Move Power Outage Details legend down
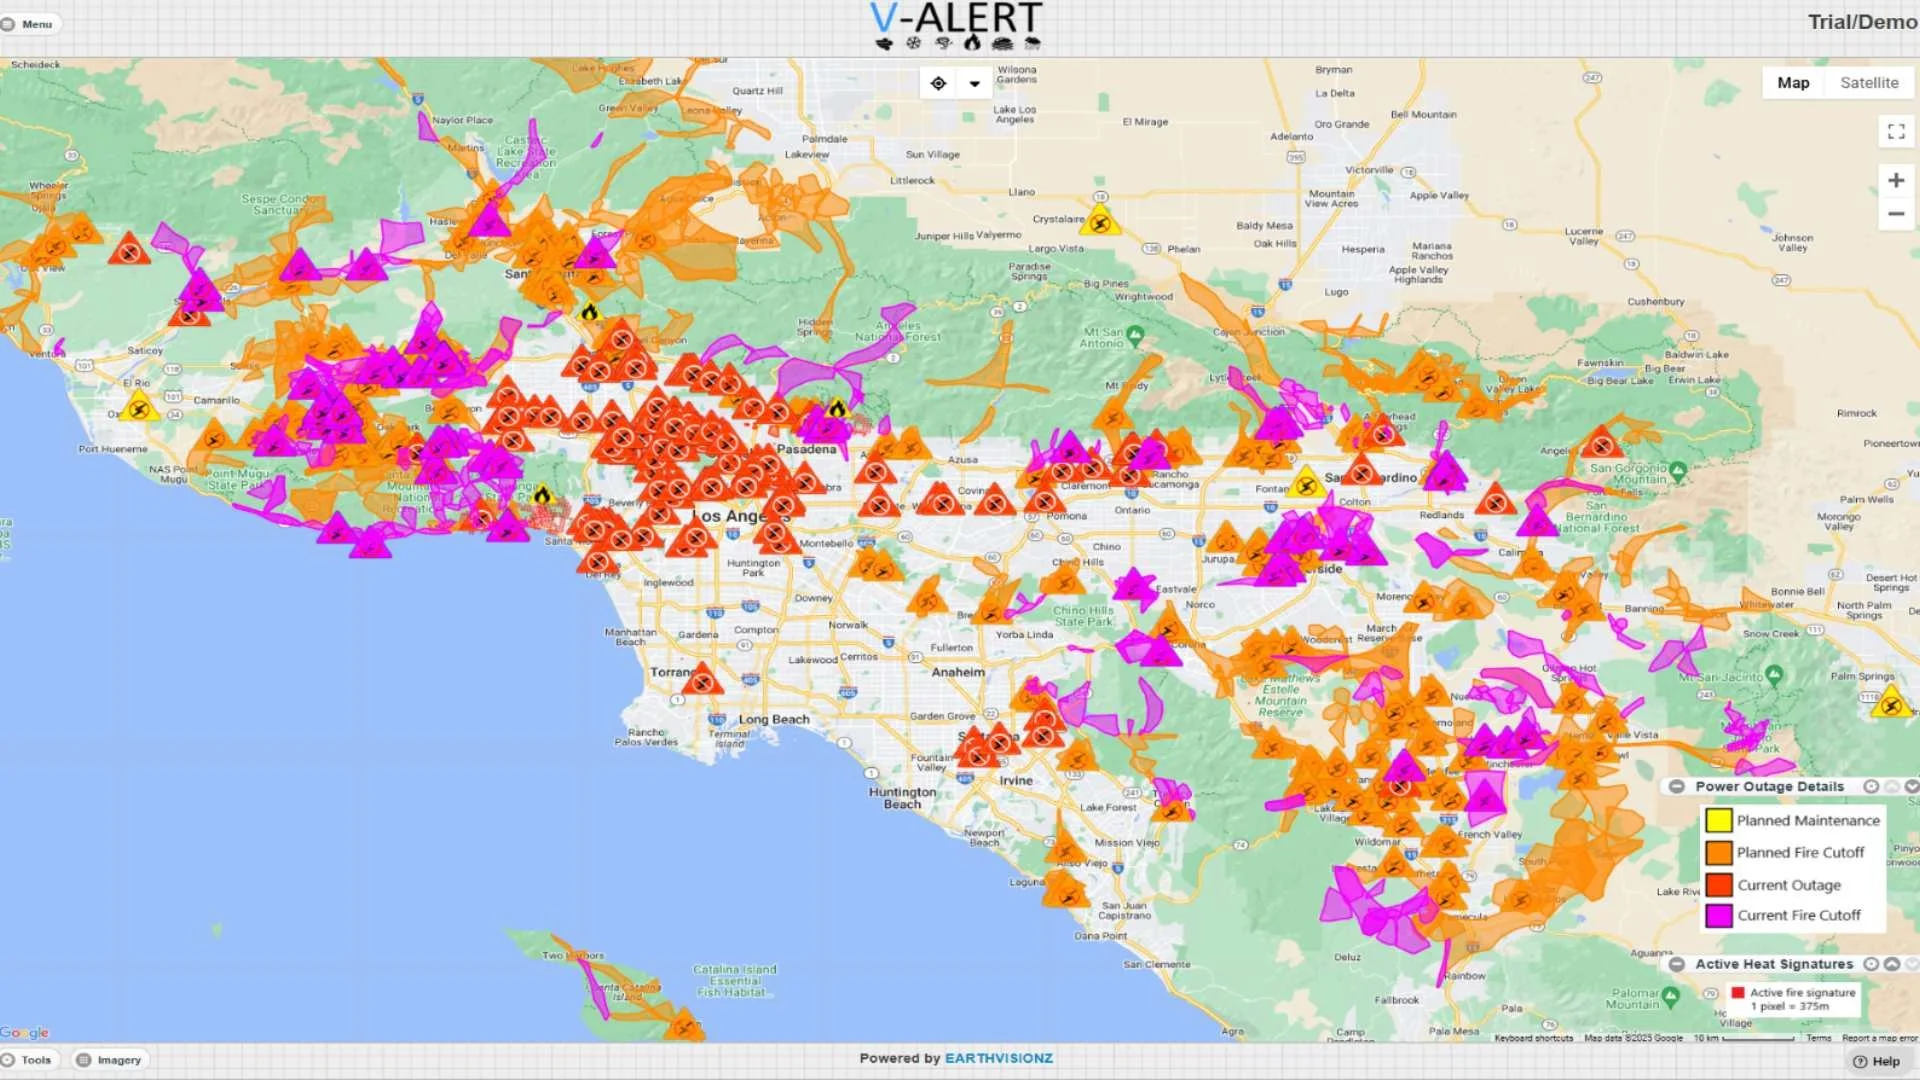Viewport: 1920px width, 1080px height. coord(1911,786)
